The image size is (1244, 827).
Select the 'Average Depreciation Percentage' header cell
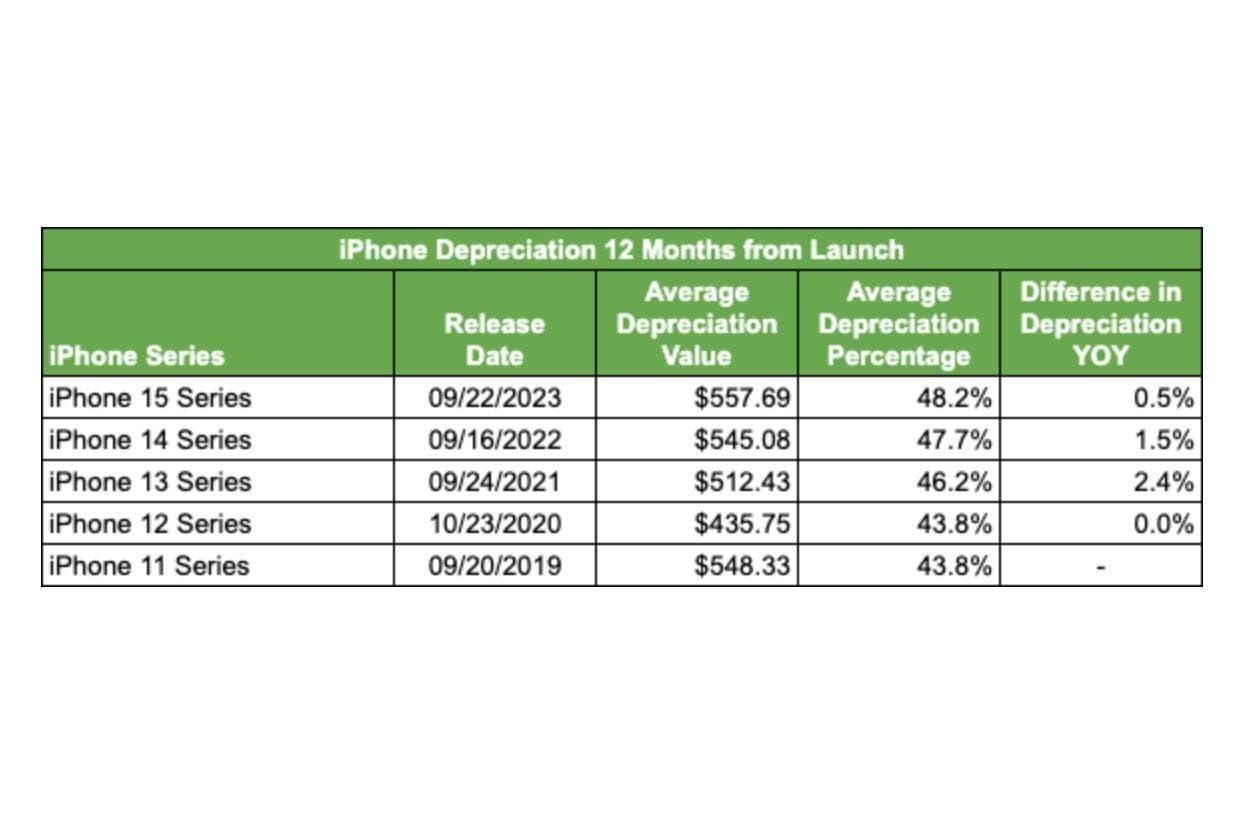click(x=899, y=323)
